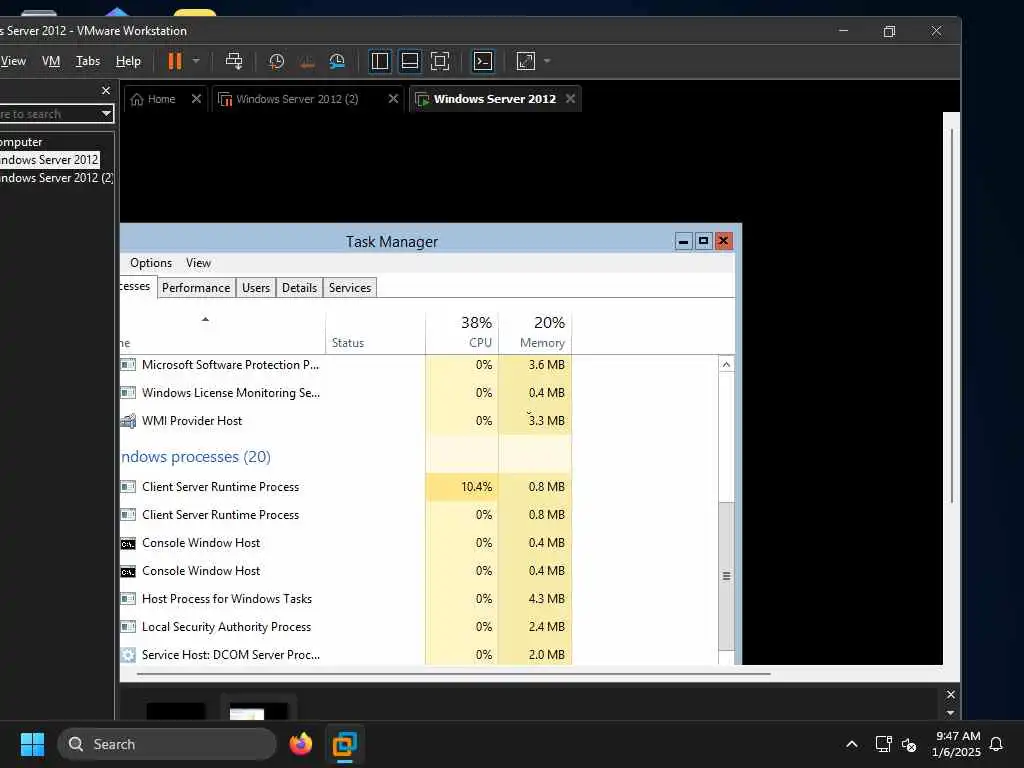
Task: Show hidden system tray icons
Action: coord(852,744)
